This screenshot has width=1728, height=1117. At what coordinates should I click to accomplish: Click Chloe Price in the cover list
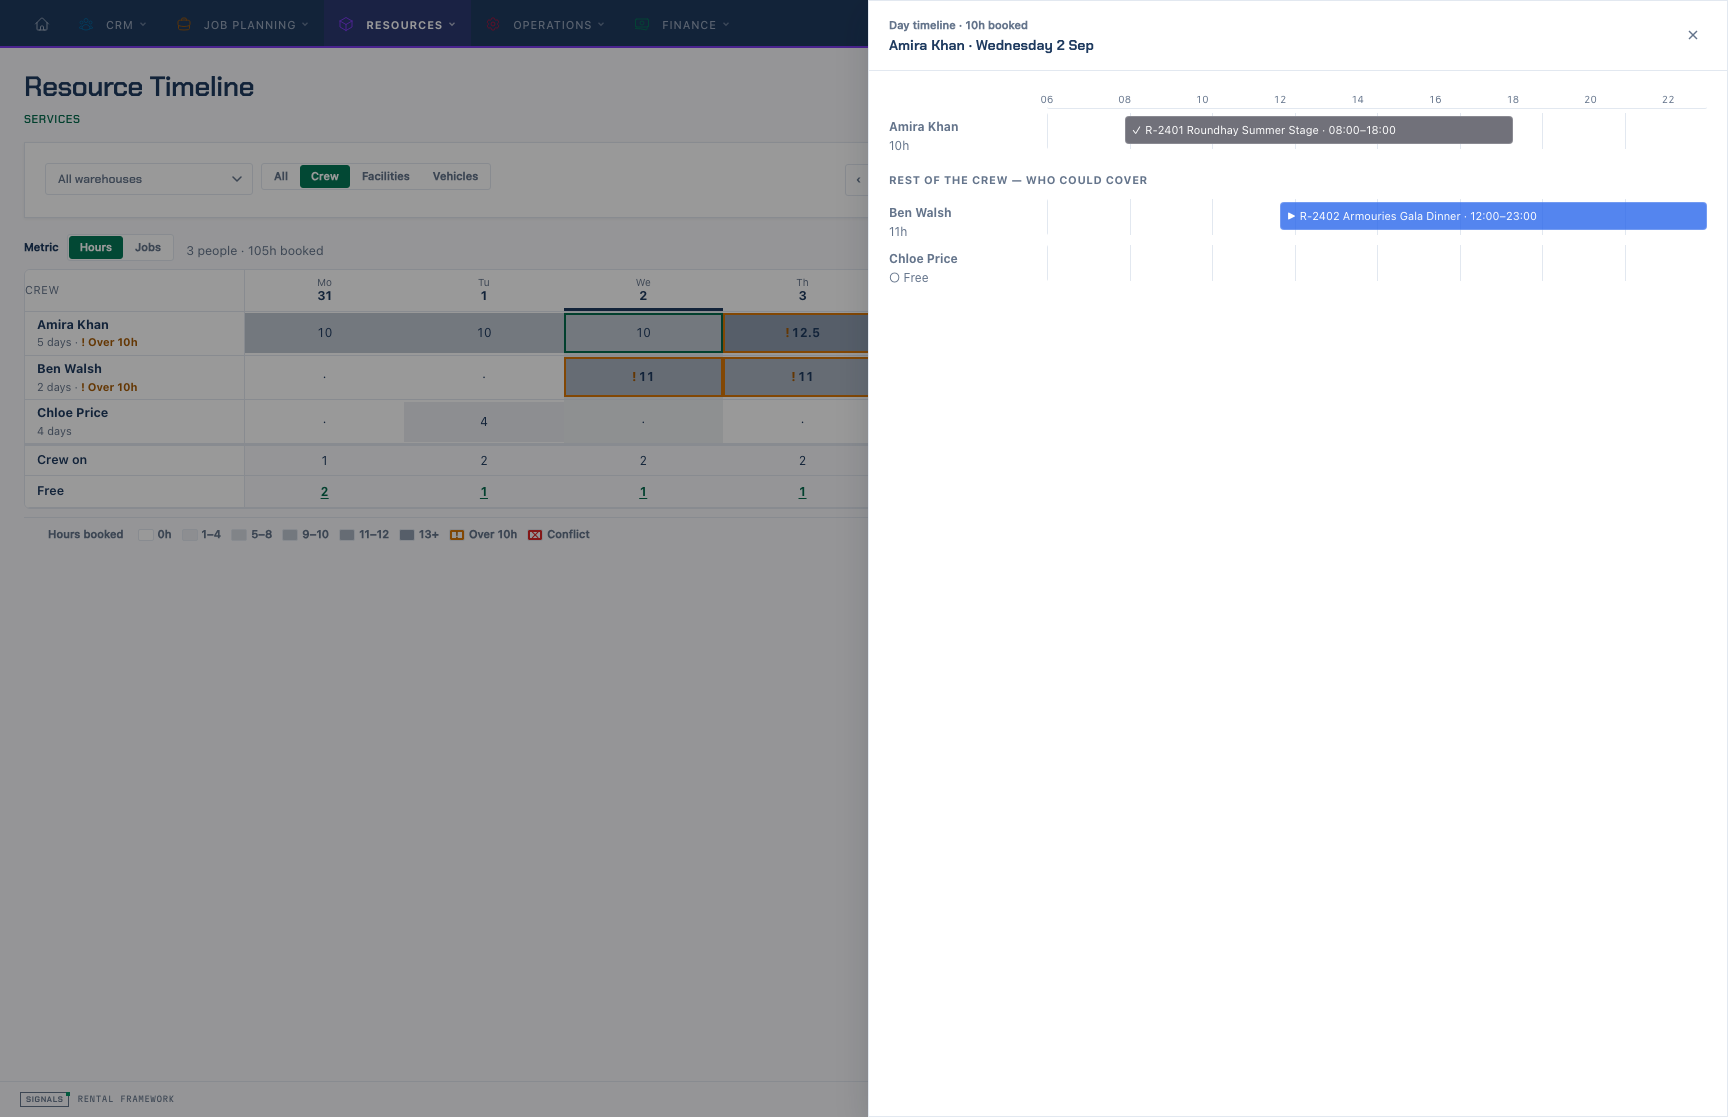tap(923, 259)
